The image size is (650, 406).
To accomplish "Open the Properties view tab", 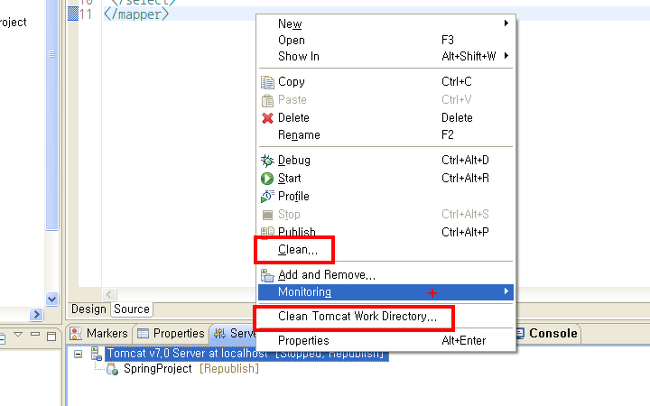I will click(171, 333).
